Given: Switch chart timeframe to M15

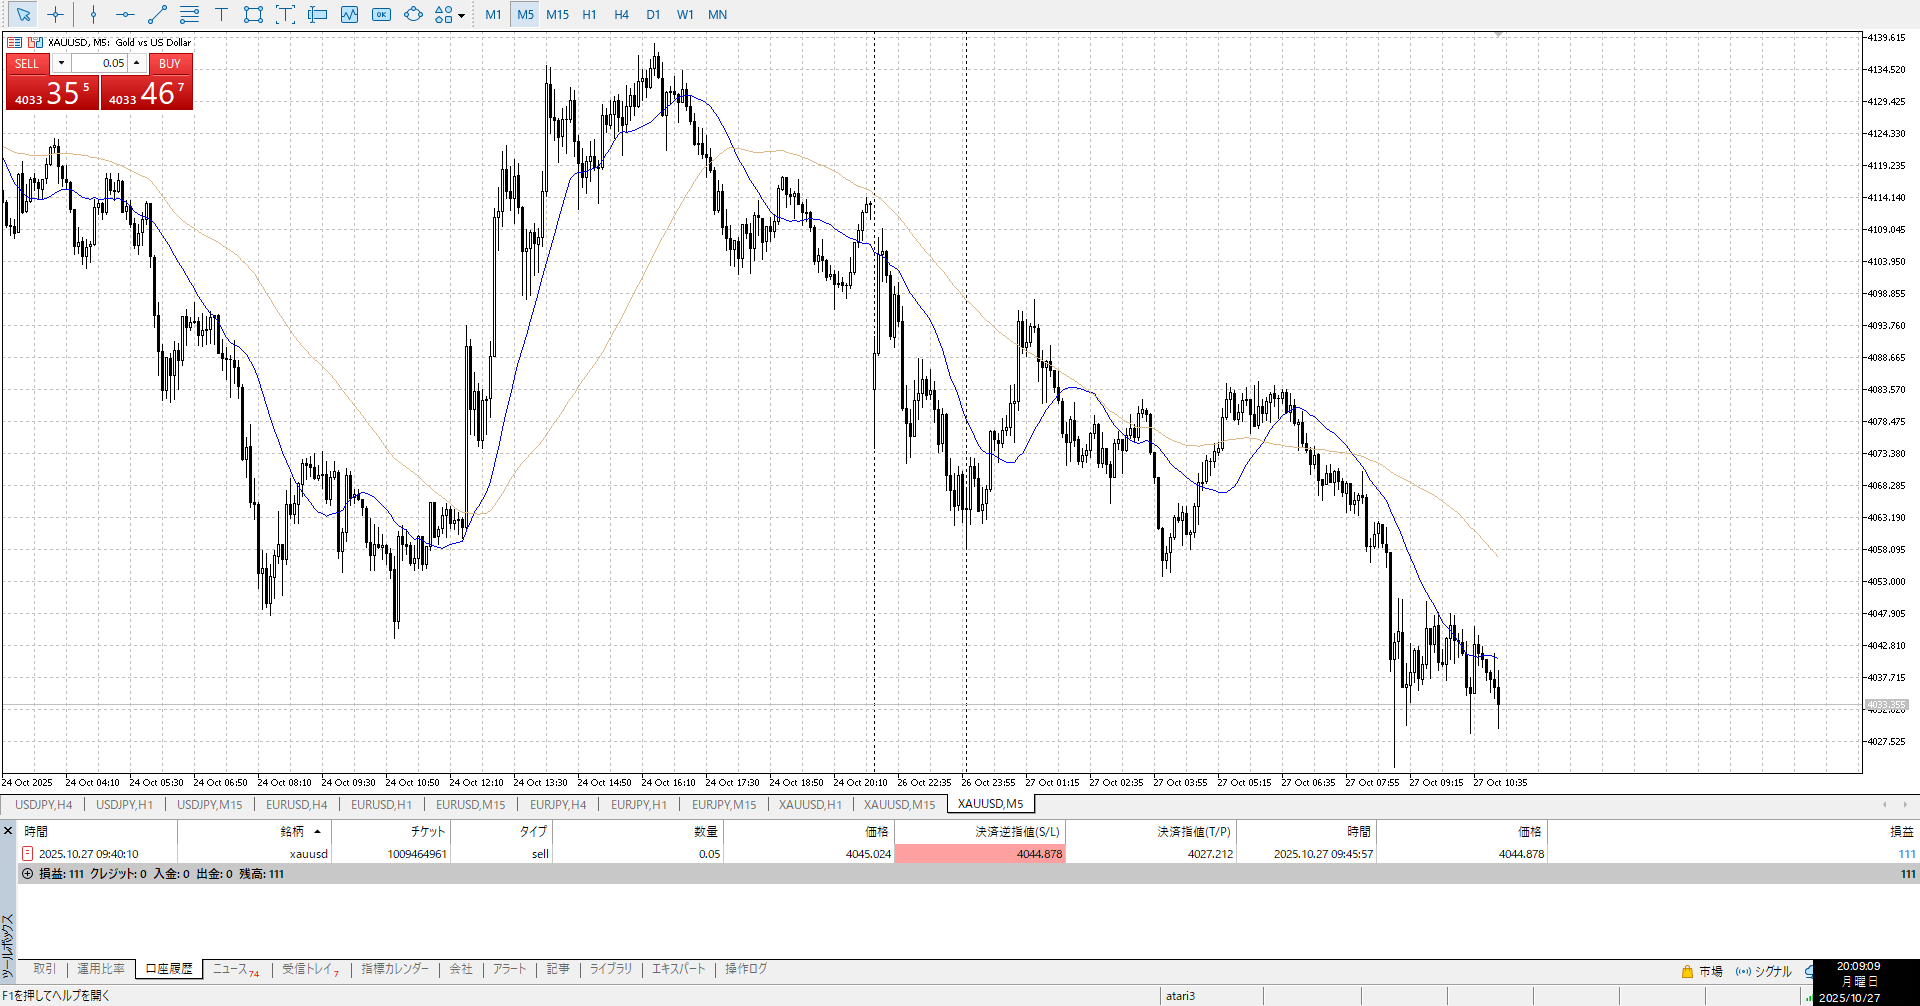Looking at the screenshot, I should click(557, 14).
